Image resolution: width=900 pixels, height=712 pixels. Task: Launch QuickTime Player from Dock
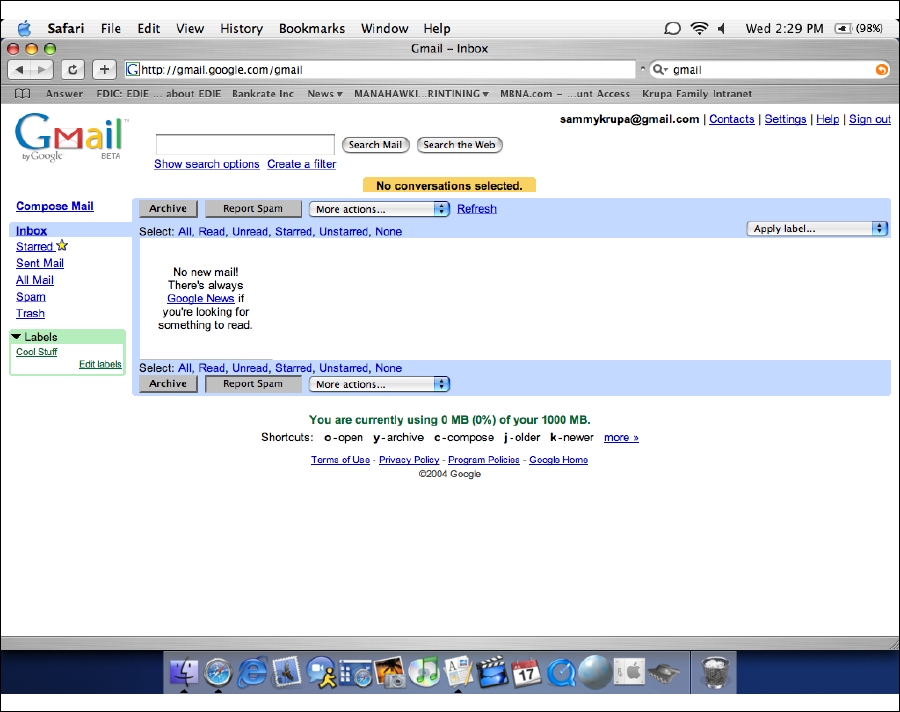tap(561, 672)
